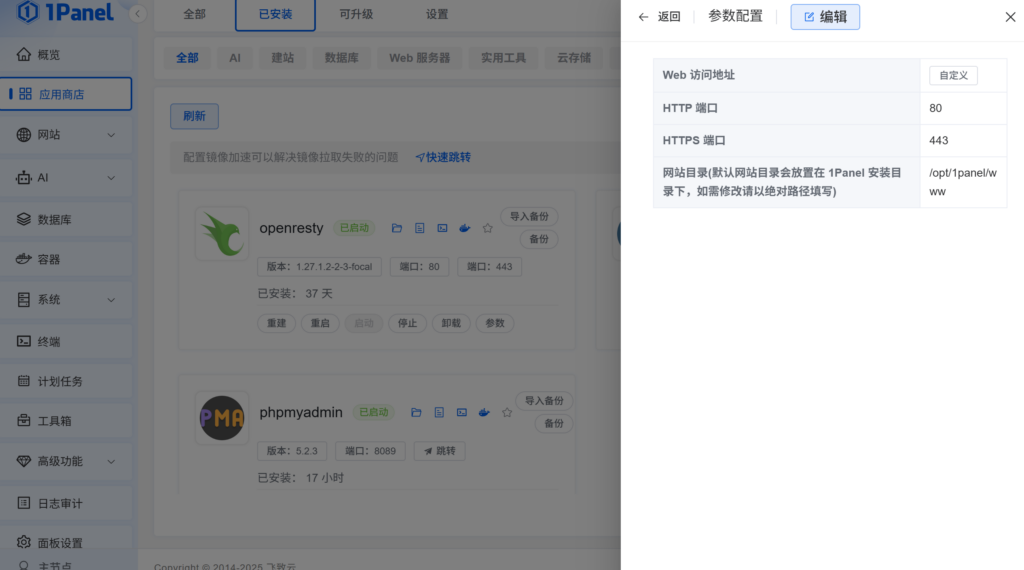Open openresty terminal icon
This screenshot has height=570, width=1024.
point(442,228)
